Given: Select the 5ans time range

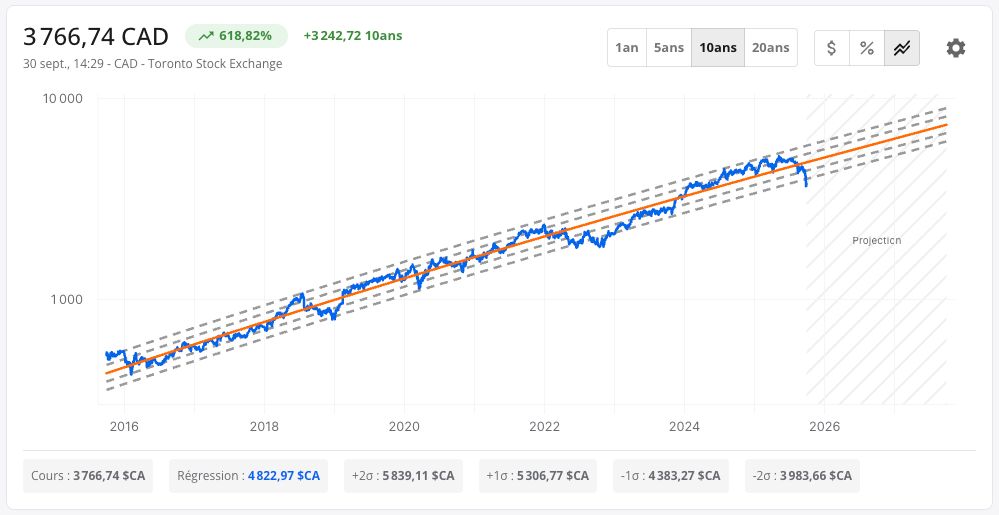Looking at the screenshot, I should 669,48.
